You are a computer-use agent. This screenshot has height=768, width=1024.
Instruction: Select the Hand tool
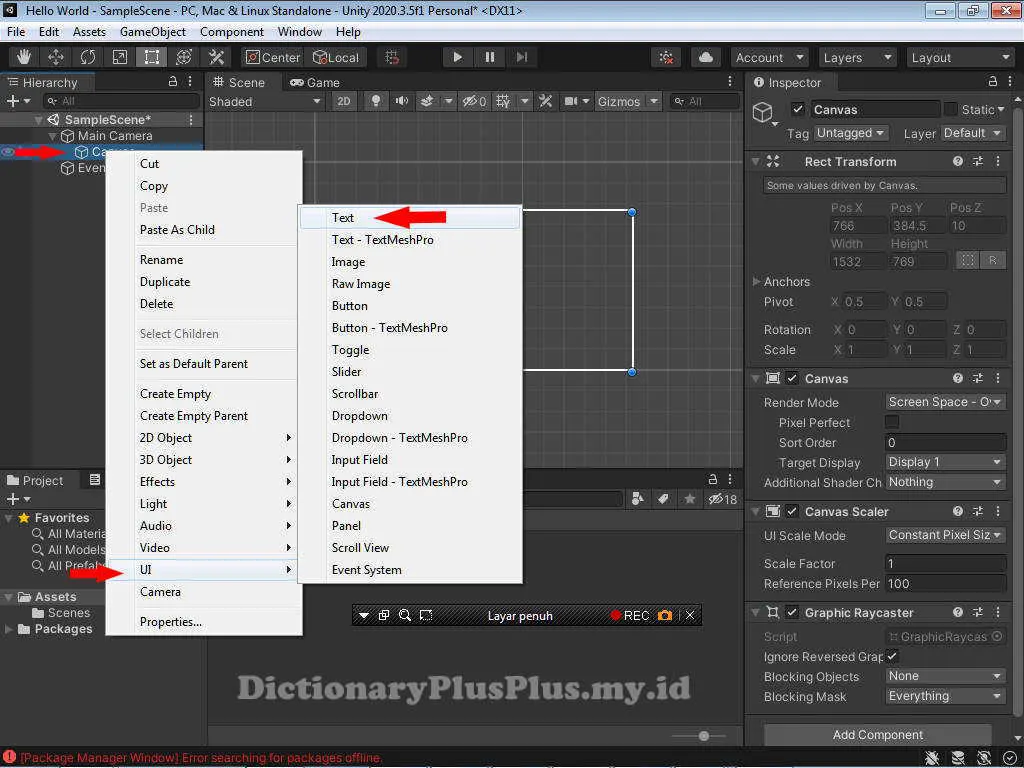pyautogui.click(x=24, y=57)
